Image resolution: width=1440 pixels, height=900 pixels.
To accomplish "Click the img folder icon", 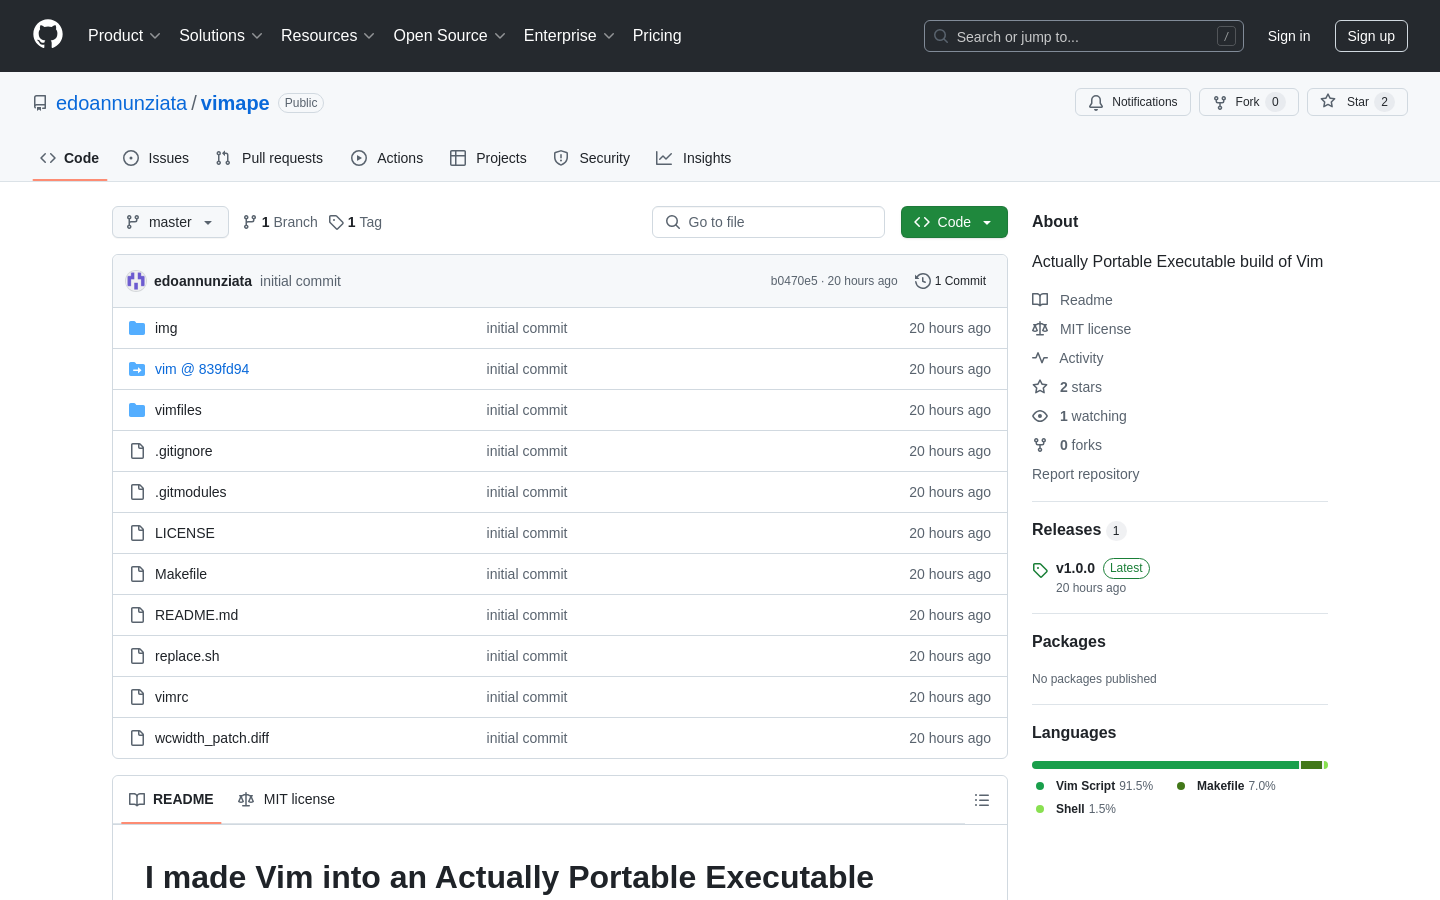I will click(137, 328).
